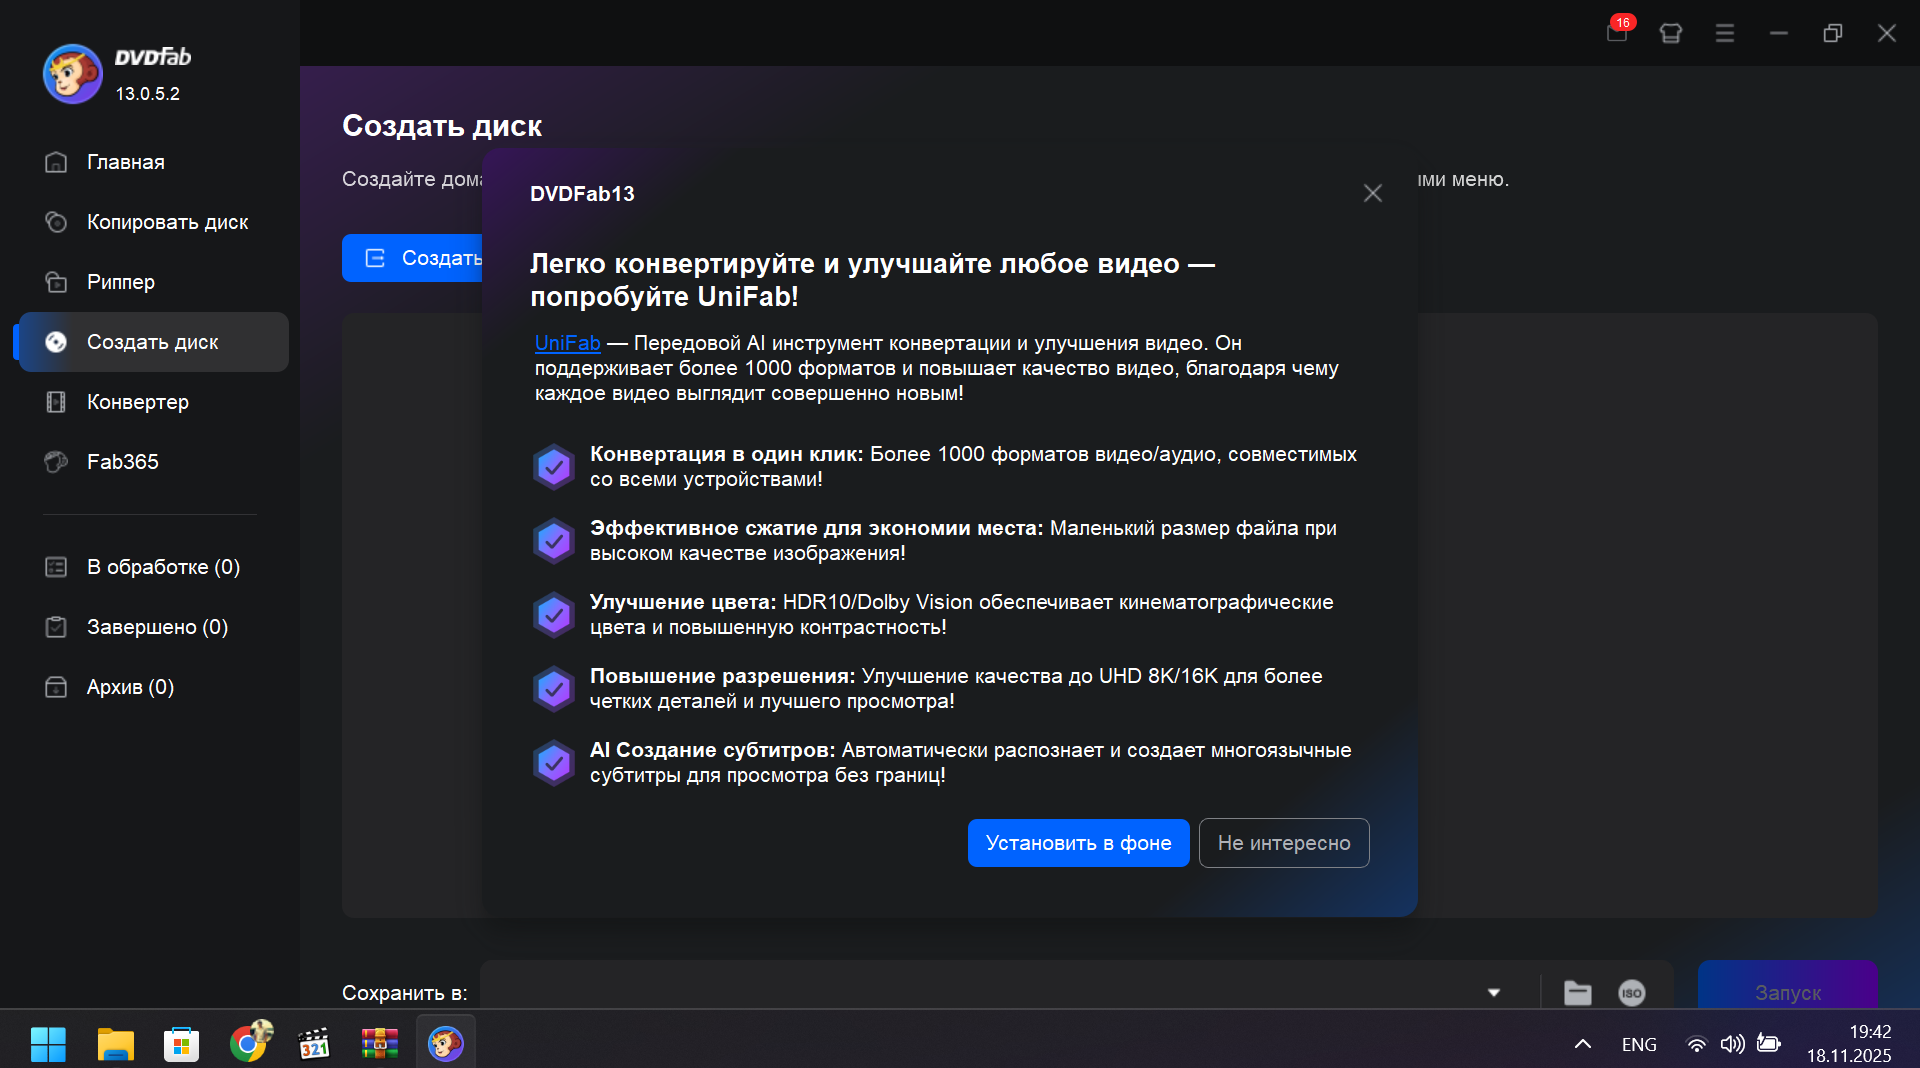This screenshot has width=1920, height=1068.
Task: Dismiss with Не интересно button
Action: 1284,843
